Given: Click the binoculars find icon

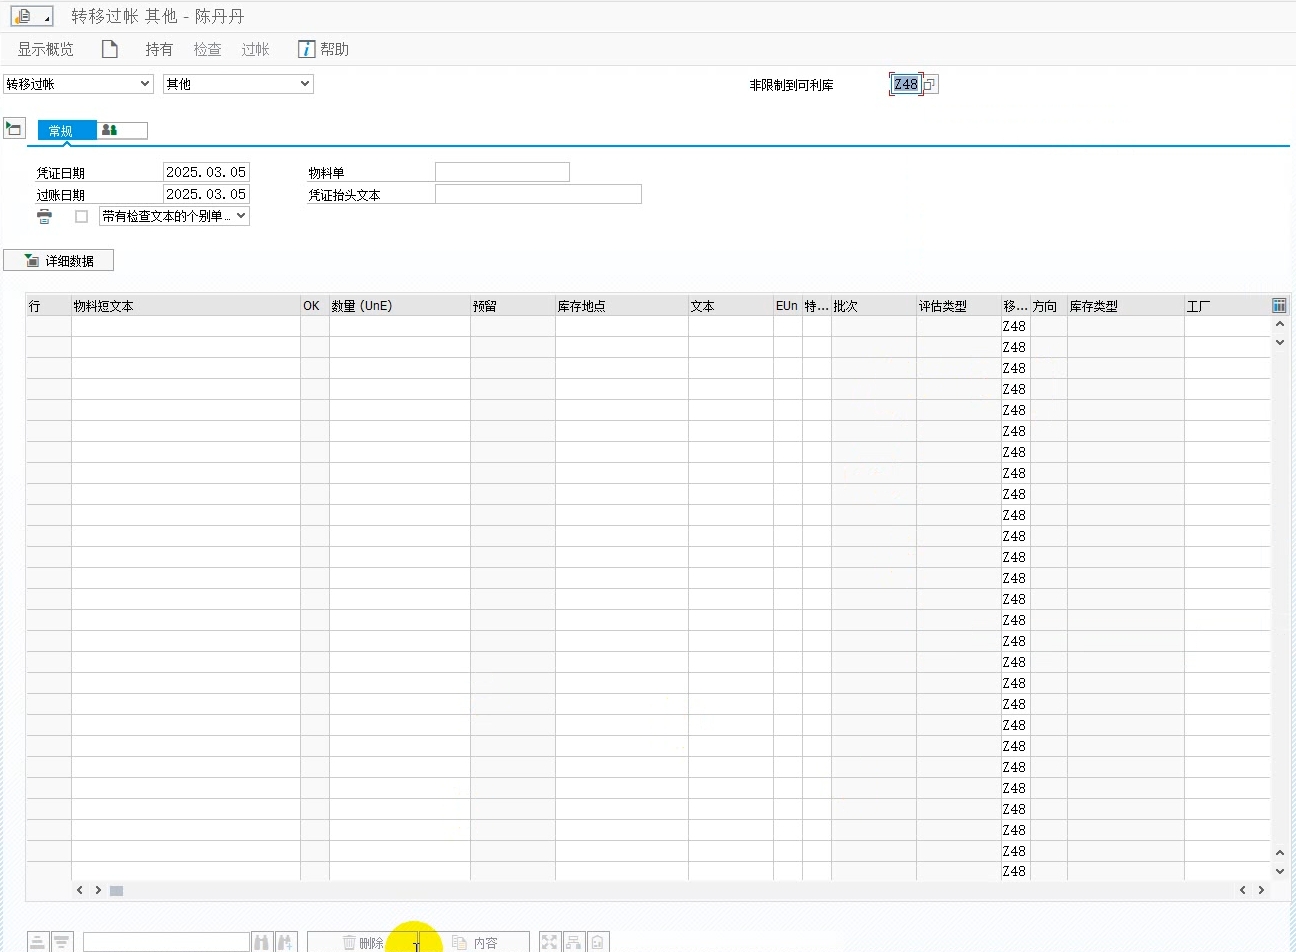Looking at the screenshot, I should coord(262,942).
